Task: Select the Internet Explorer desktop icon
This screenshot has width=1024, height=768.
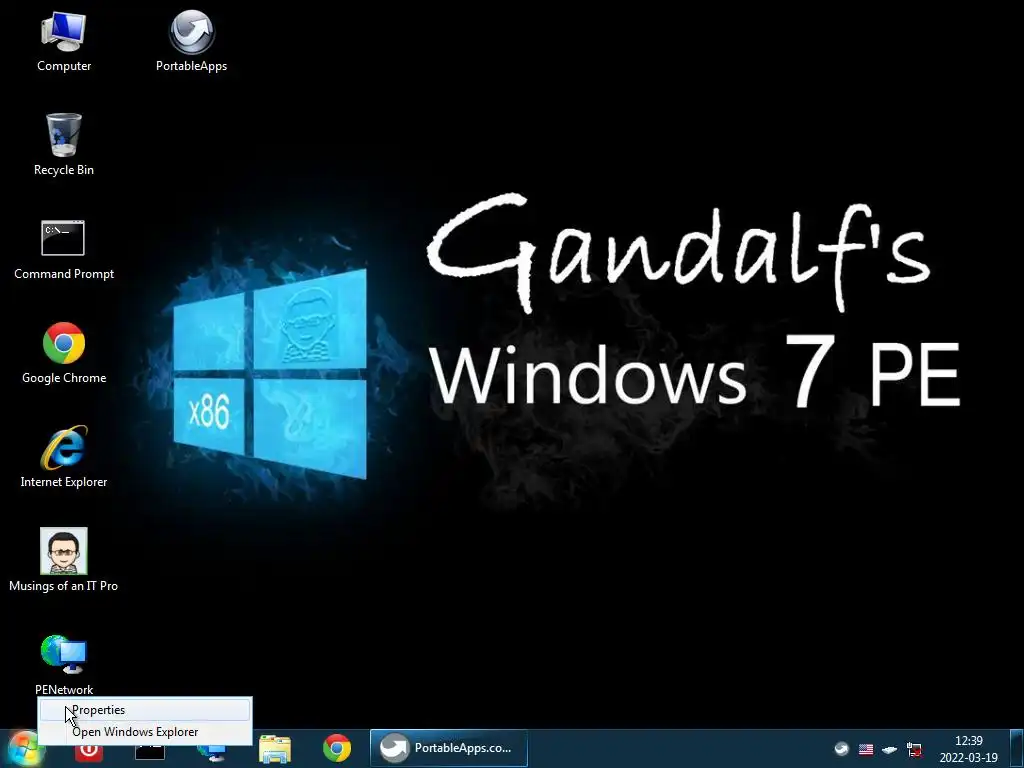Action: click(63, 457)
